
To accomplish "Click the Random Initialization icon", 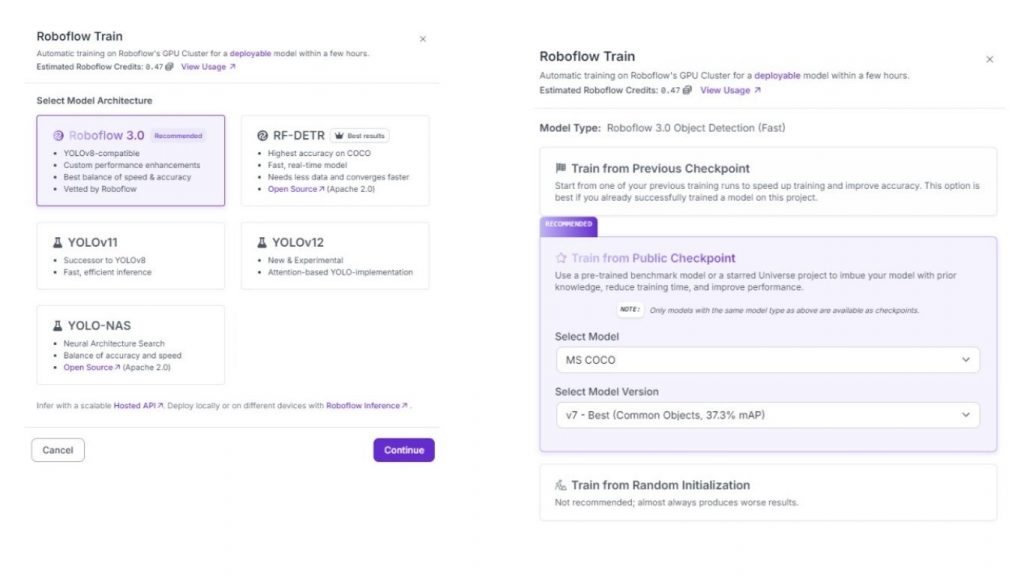I will (x=561, y=485).
